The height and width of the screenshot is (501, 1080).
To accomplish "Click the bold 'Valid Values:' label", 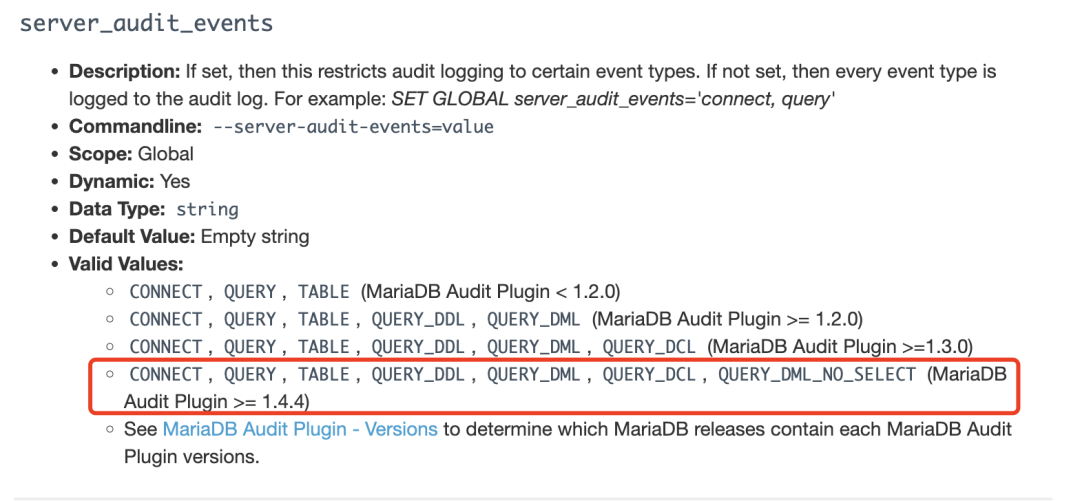I will point(126,264).
